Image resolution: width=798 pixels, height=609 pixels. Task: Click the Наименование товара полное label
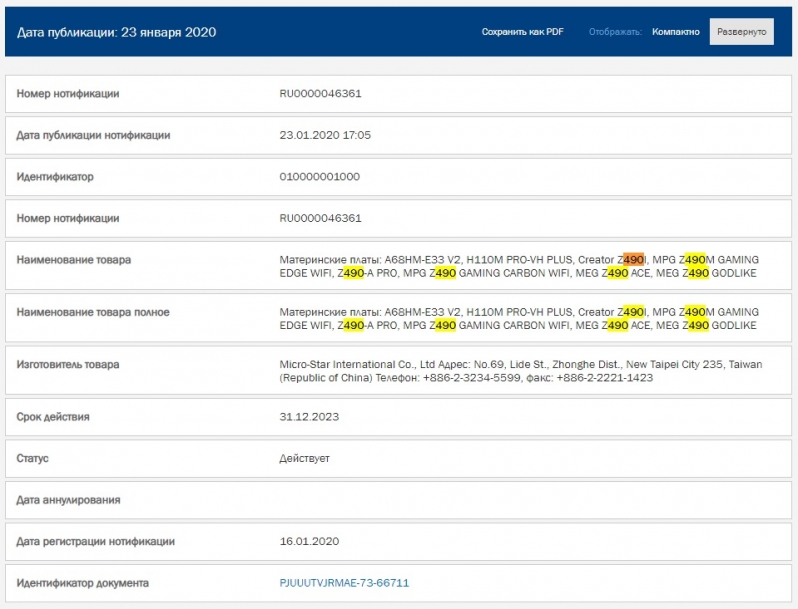tap(93, 312)
